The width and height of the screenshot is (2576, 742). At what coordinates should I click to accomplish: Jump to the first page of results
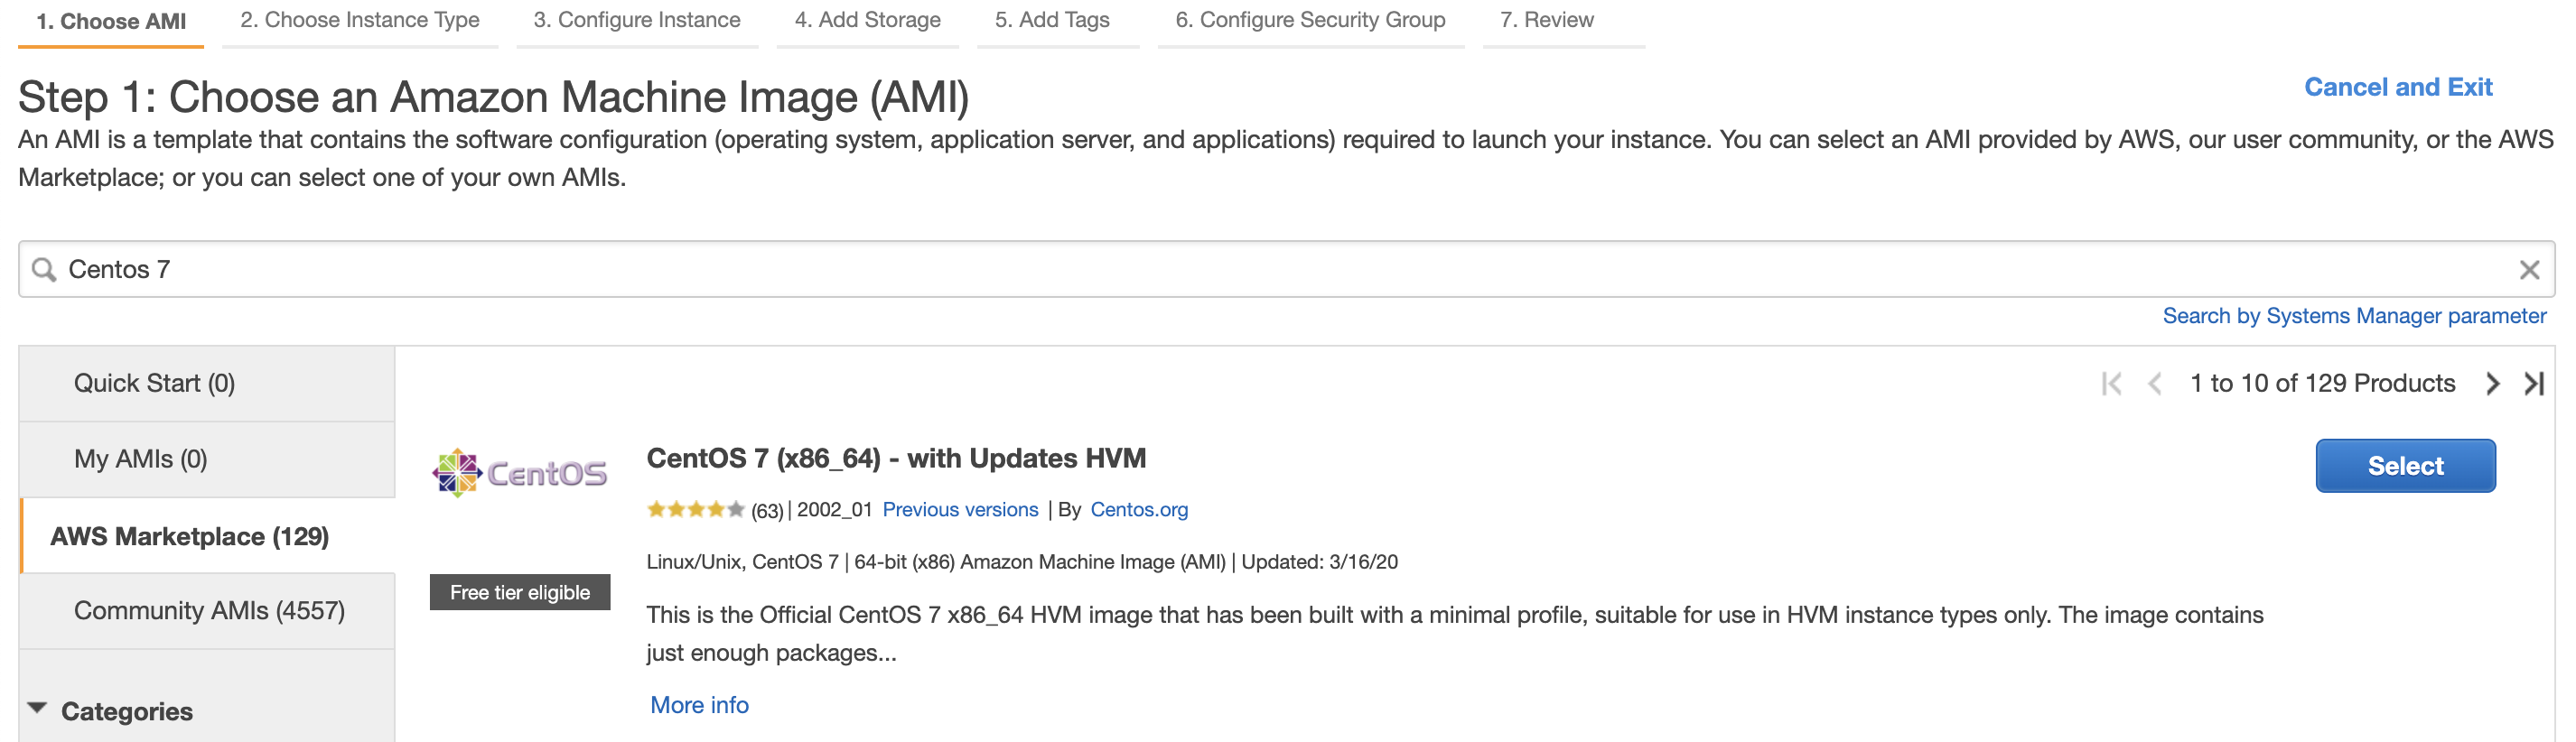click(x=2112, y=384)
